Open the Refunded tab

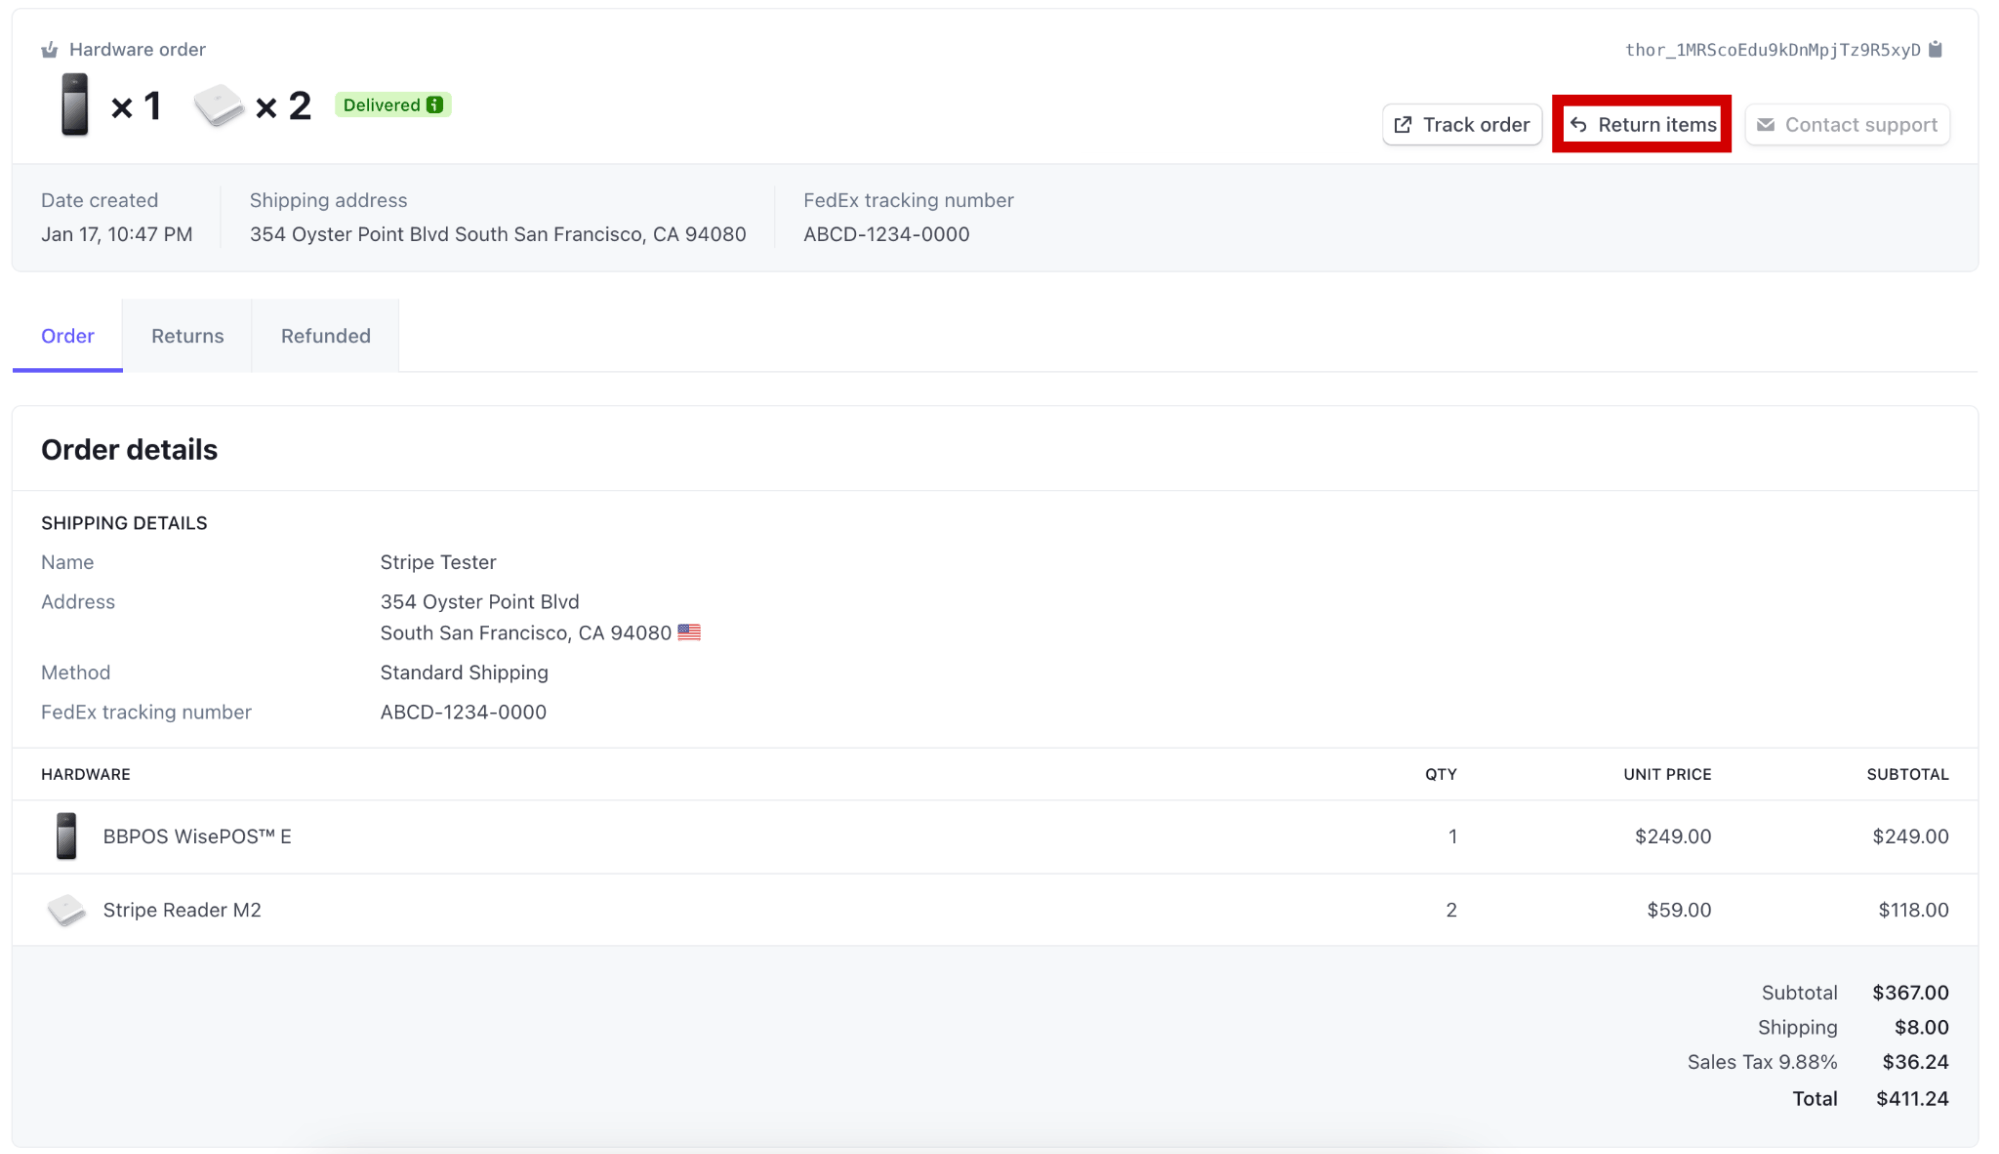pyautogui.click(x=325, y=336)
